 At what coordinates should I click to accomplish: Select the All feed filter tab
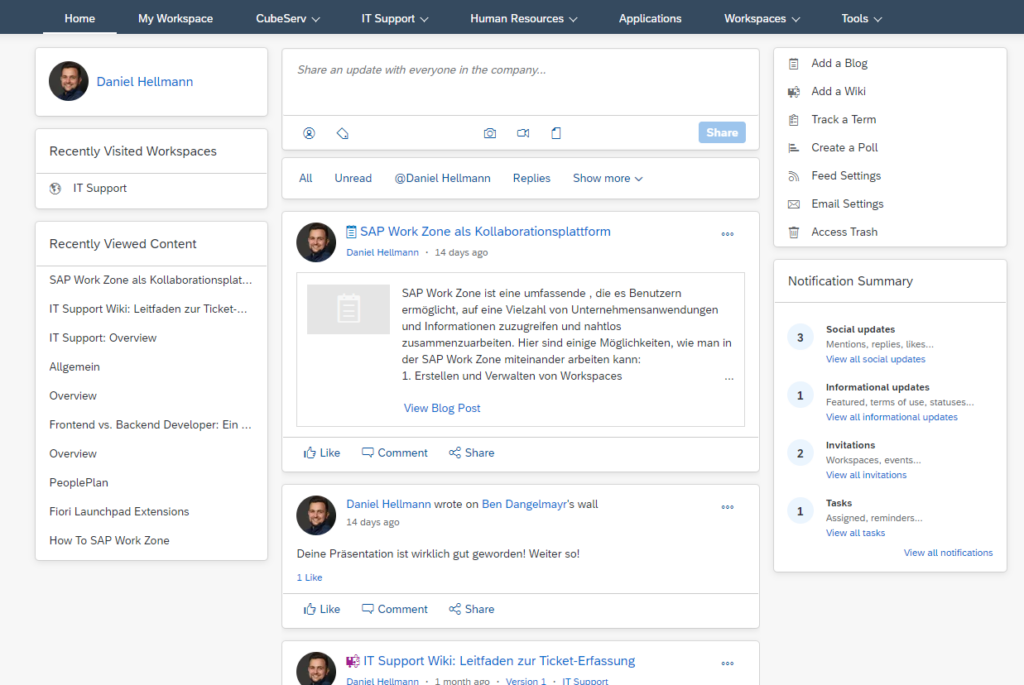click(306, 178)
